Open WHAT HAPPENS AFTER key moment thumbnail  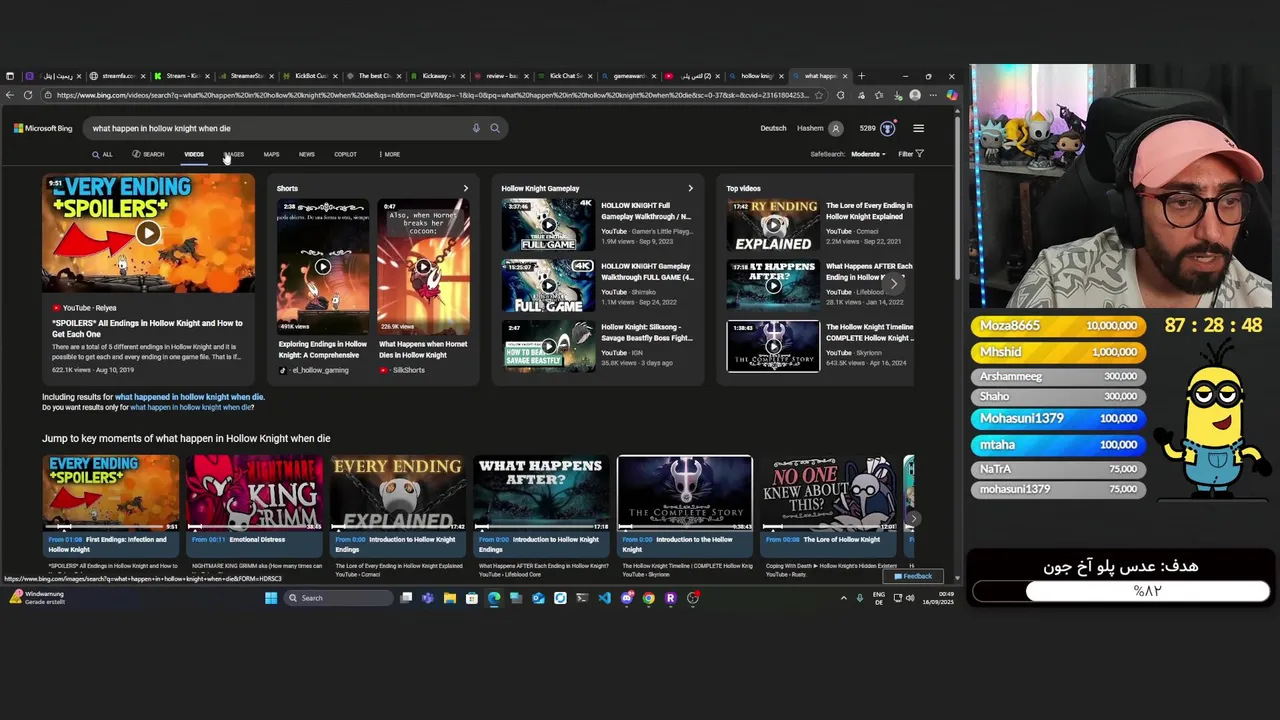[540, 492]
